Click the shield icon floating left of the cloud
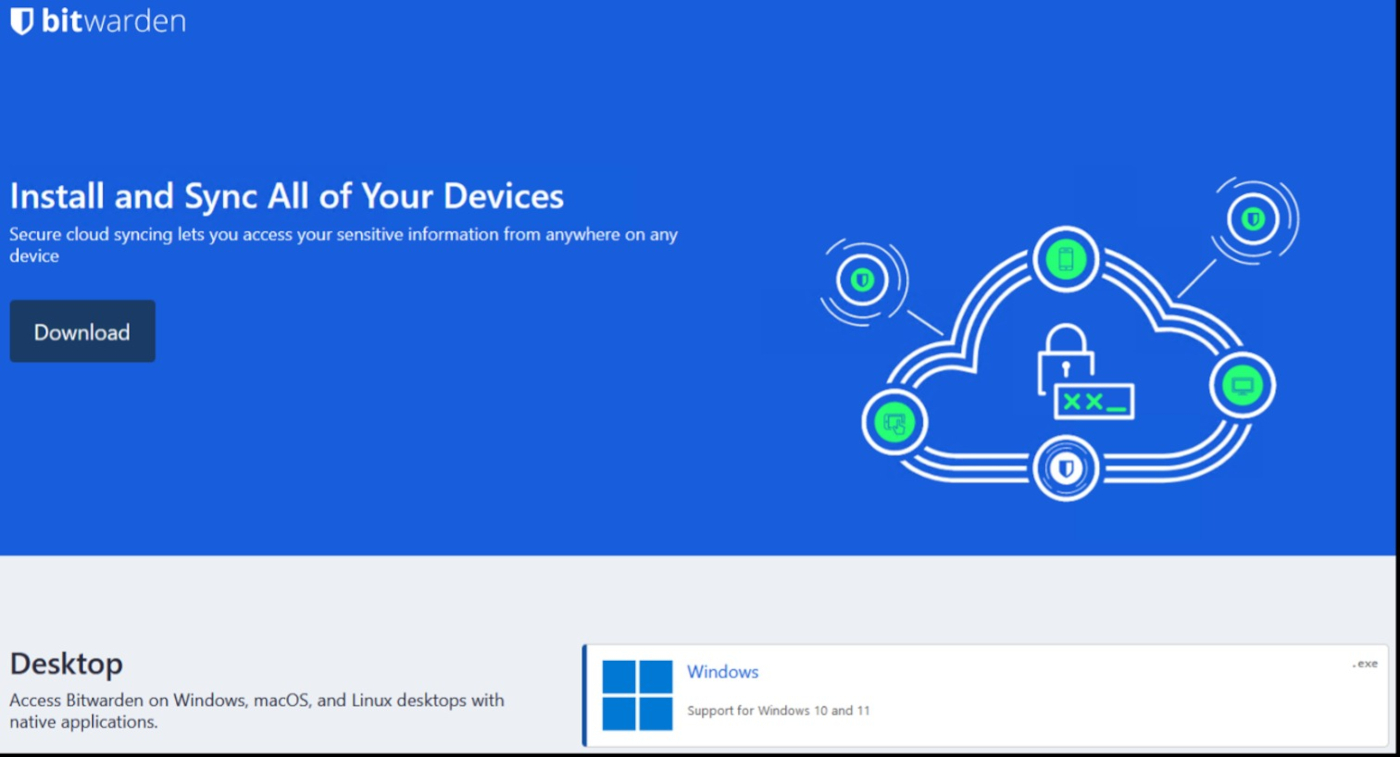This screenshot has width=1400, height=757. [x=862, y=277]
